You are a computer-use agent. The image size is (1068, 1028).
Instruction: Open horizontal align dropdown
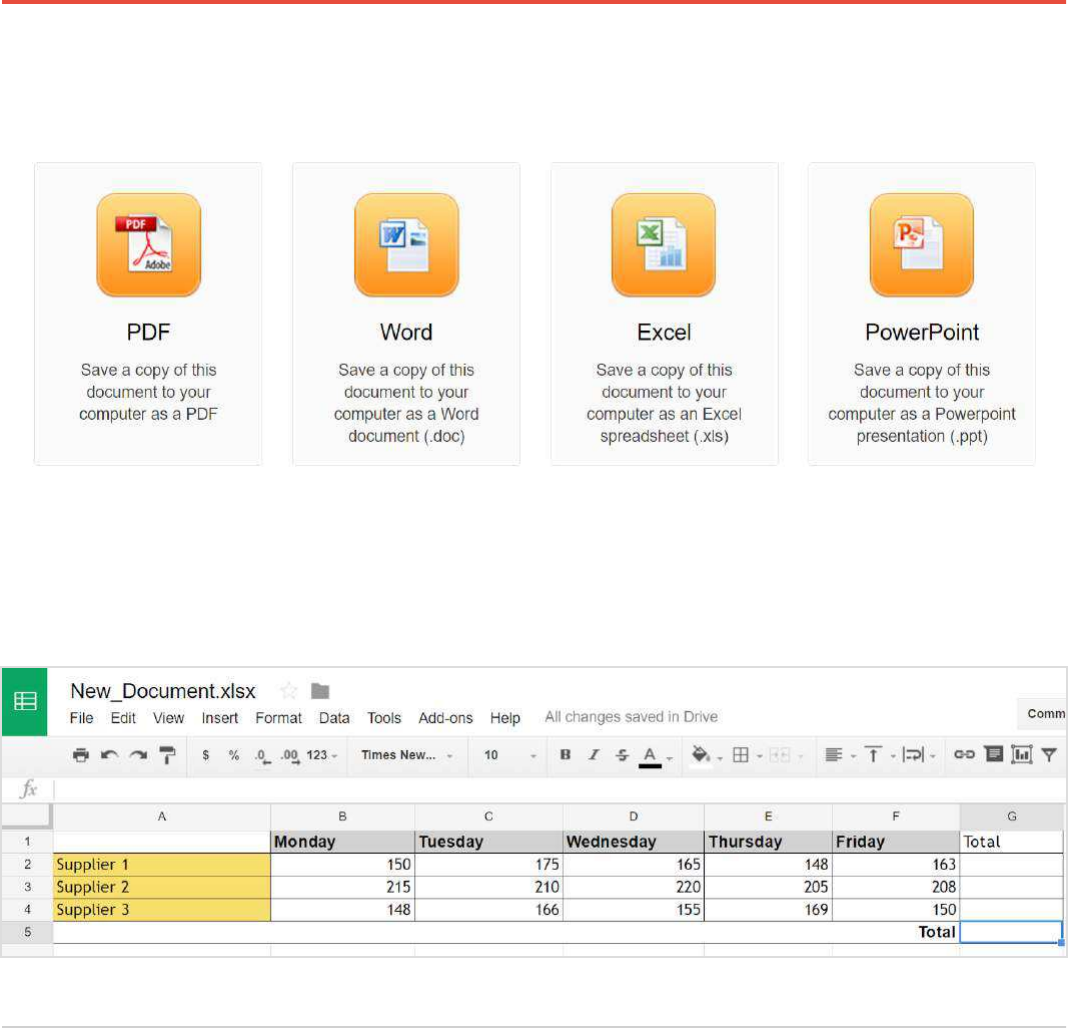click(x=840, y=755)
